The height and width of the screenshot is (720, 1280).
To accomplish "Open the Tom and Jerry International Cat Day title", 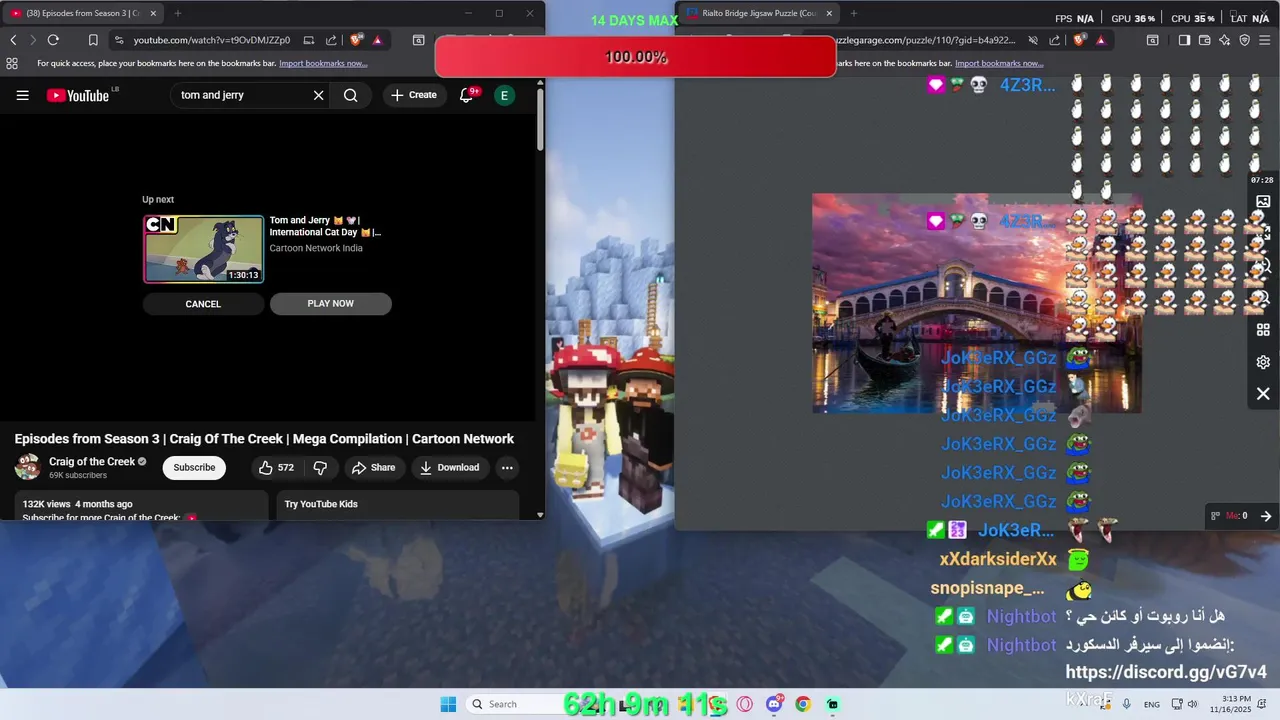I will pyautogui.click(x=325, y=226).
